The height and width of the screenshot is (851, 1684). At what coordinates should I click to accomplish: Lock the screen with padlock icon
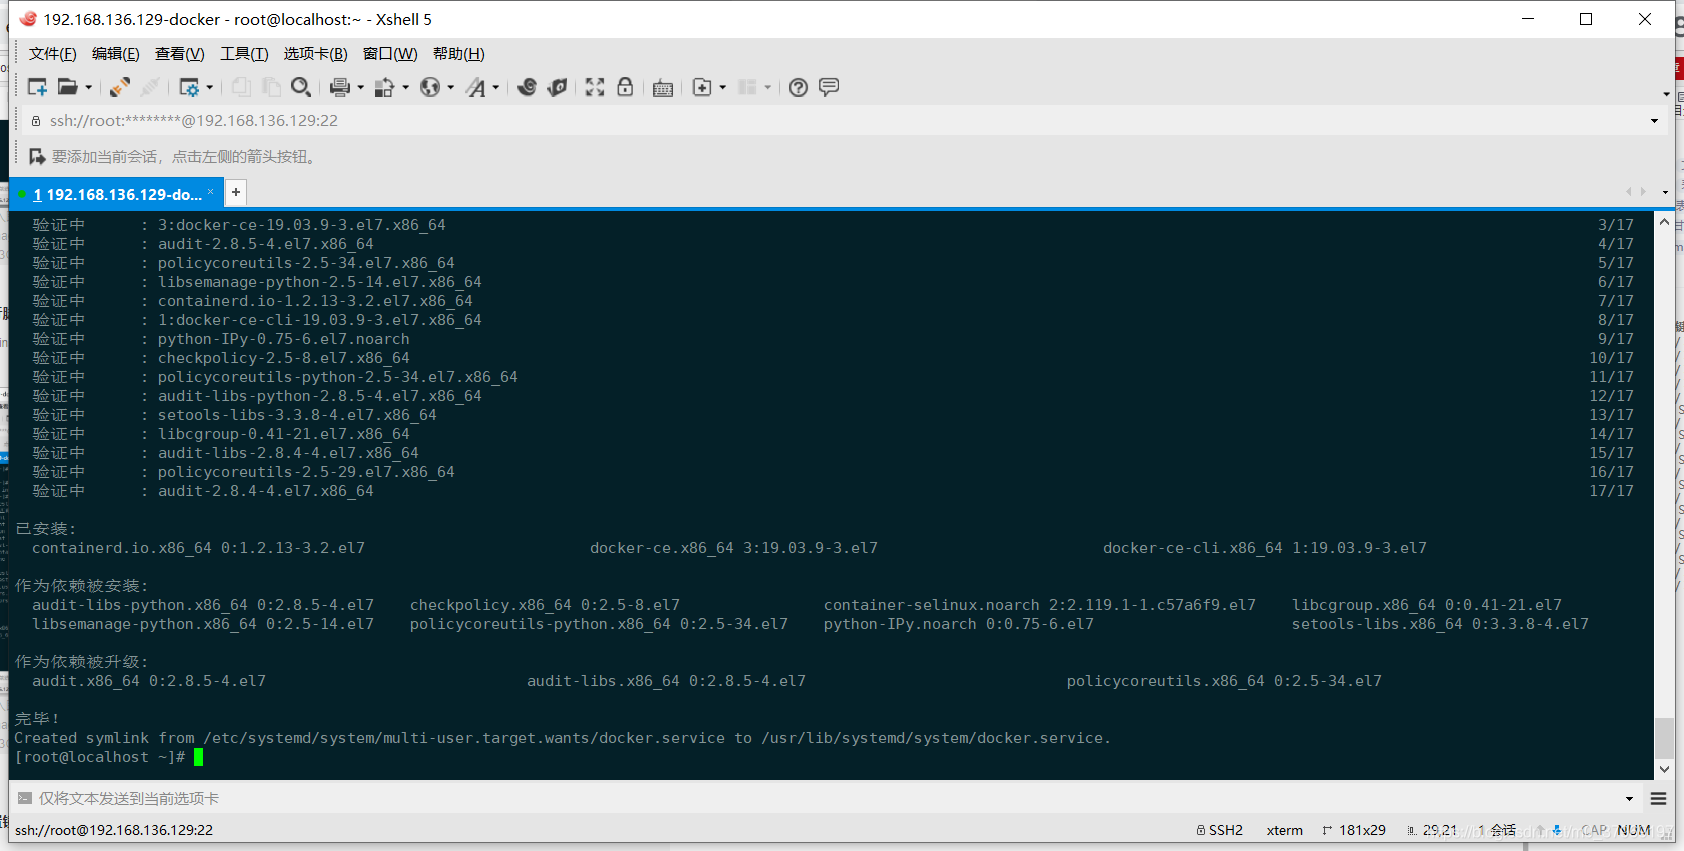625,87
